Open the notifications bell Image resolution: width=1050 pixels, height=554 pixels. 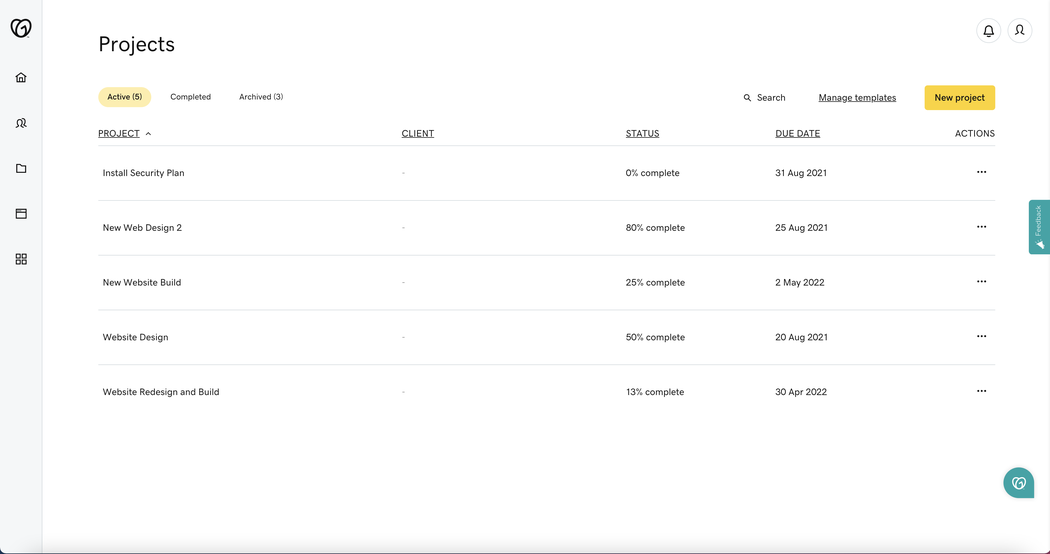coord(988,31)
